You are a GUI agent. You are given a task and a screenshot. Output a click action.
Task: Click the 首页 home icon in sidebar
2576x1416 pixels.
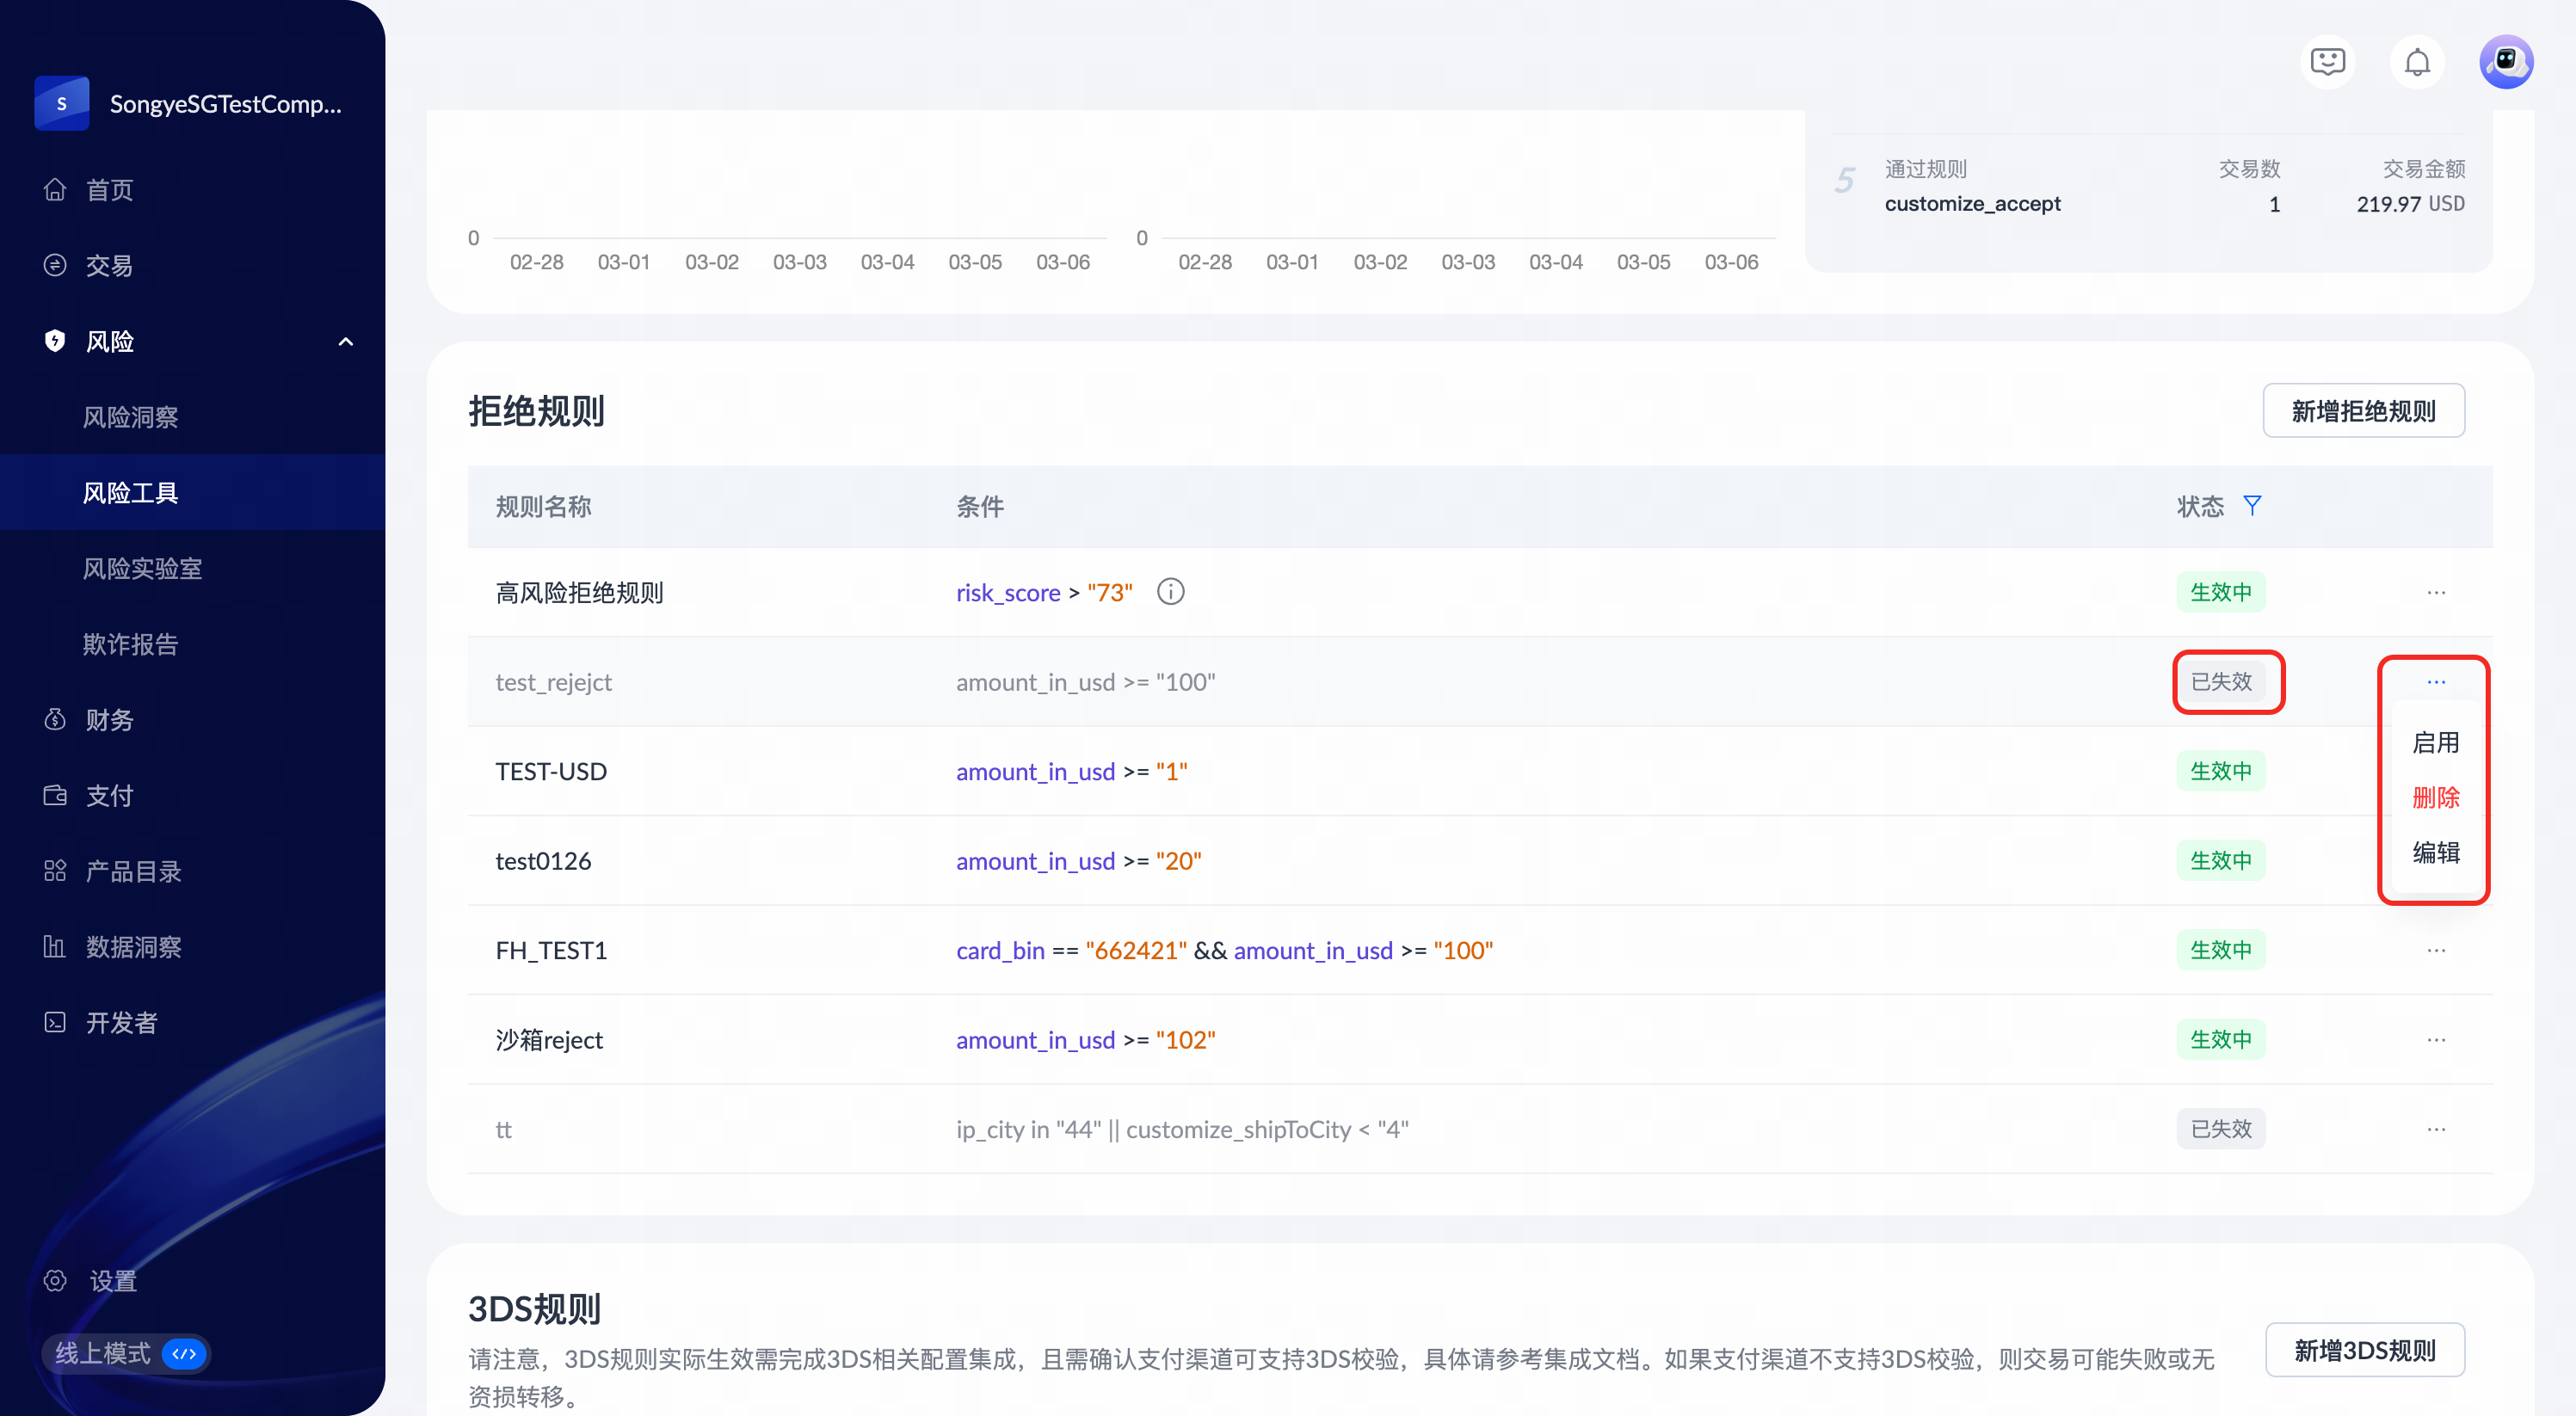pos(55,190)
